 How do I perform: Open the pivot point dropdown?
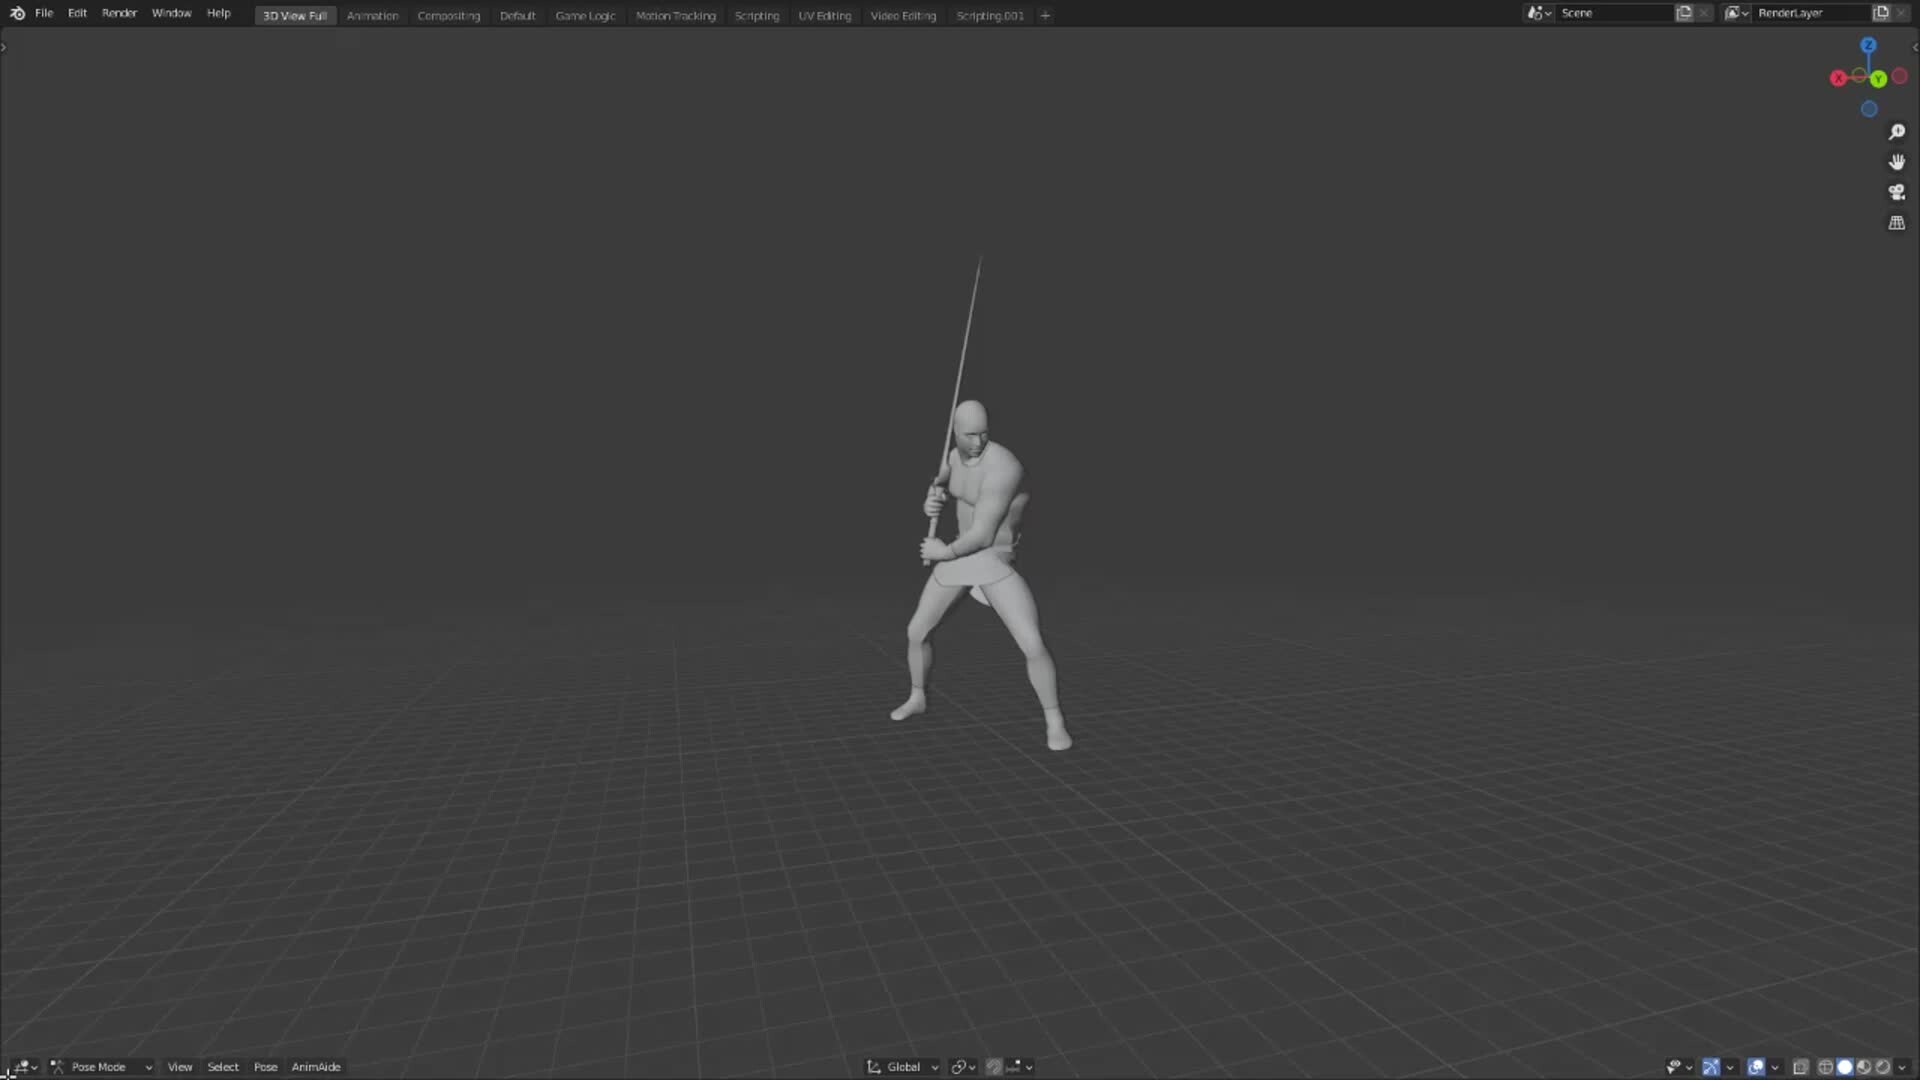click(x=962, y=1067)
